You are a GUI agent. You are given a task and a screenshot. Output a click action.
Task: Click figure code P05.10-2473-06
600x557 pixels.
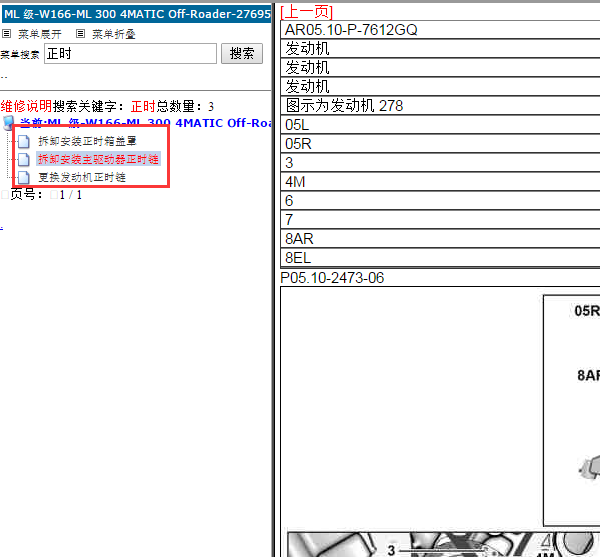pyautogui.click(x=332, y=278)
